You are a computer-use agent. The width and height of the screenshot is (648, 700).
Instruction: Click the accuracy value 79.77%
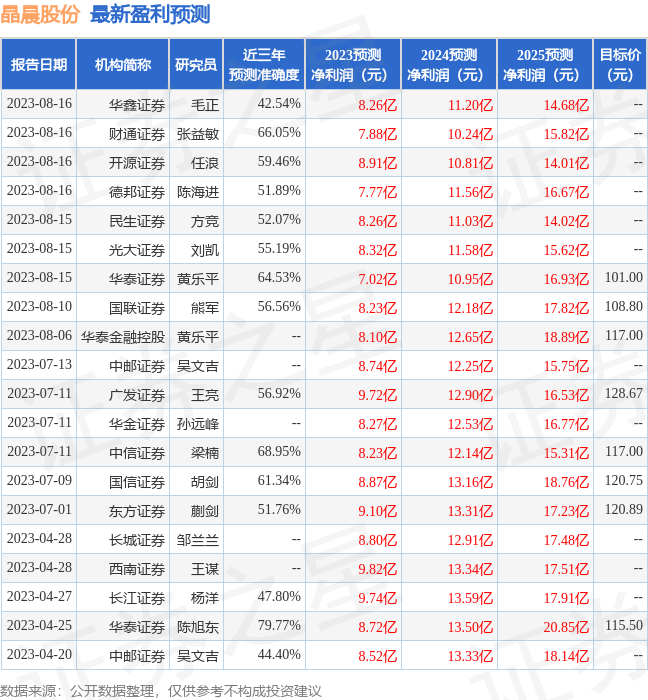[279, 625]
